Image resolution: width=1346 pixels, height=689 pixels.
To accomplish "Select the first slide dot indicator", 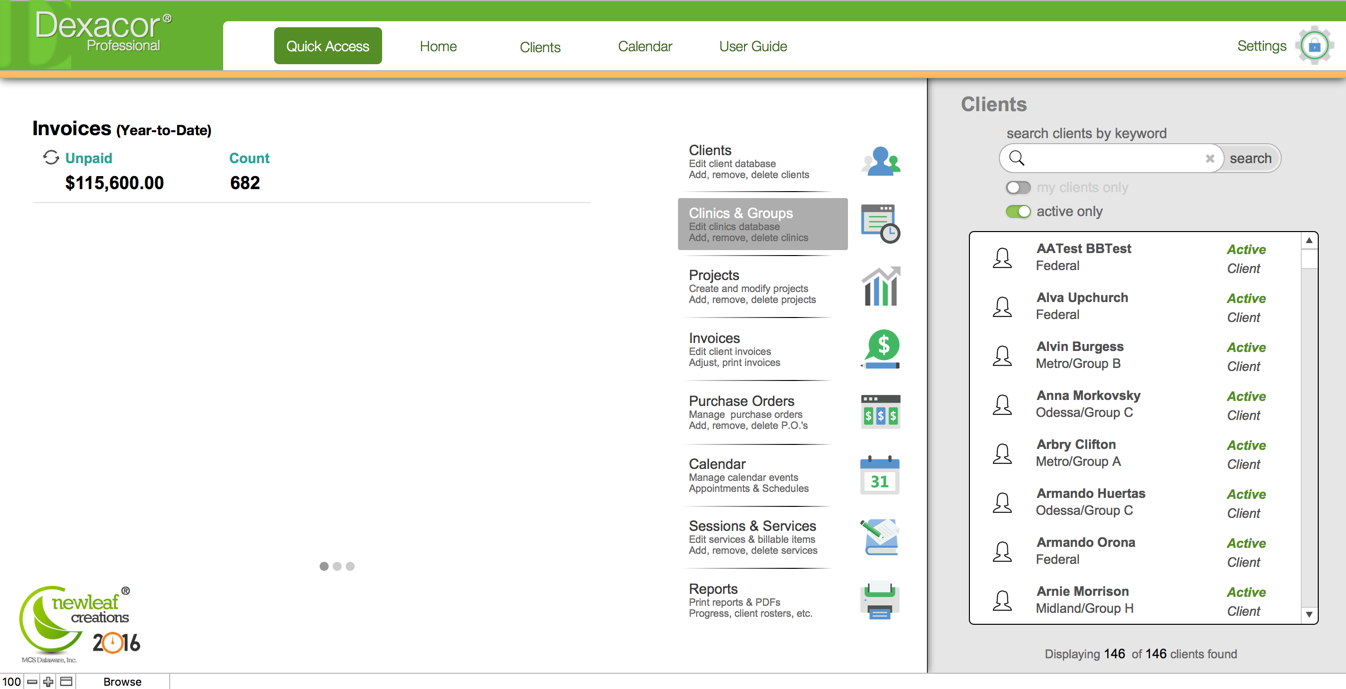I will pyautogui.click(x=324, y=566).
